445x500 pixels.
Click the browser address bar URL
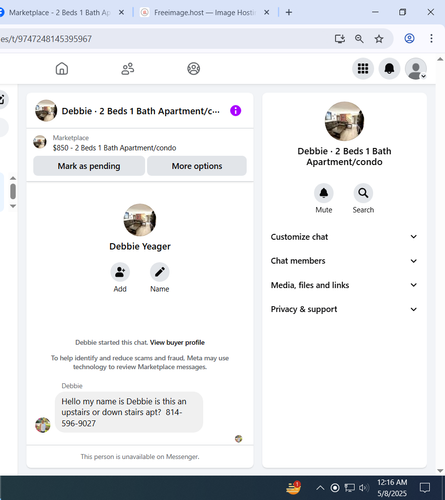coord(46,39)
